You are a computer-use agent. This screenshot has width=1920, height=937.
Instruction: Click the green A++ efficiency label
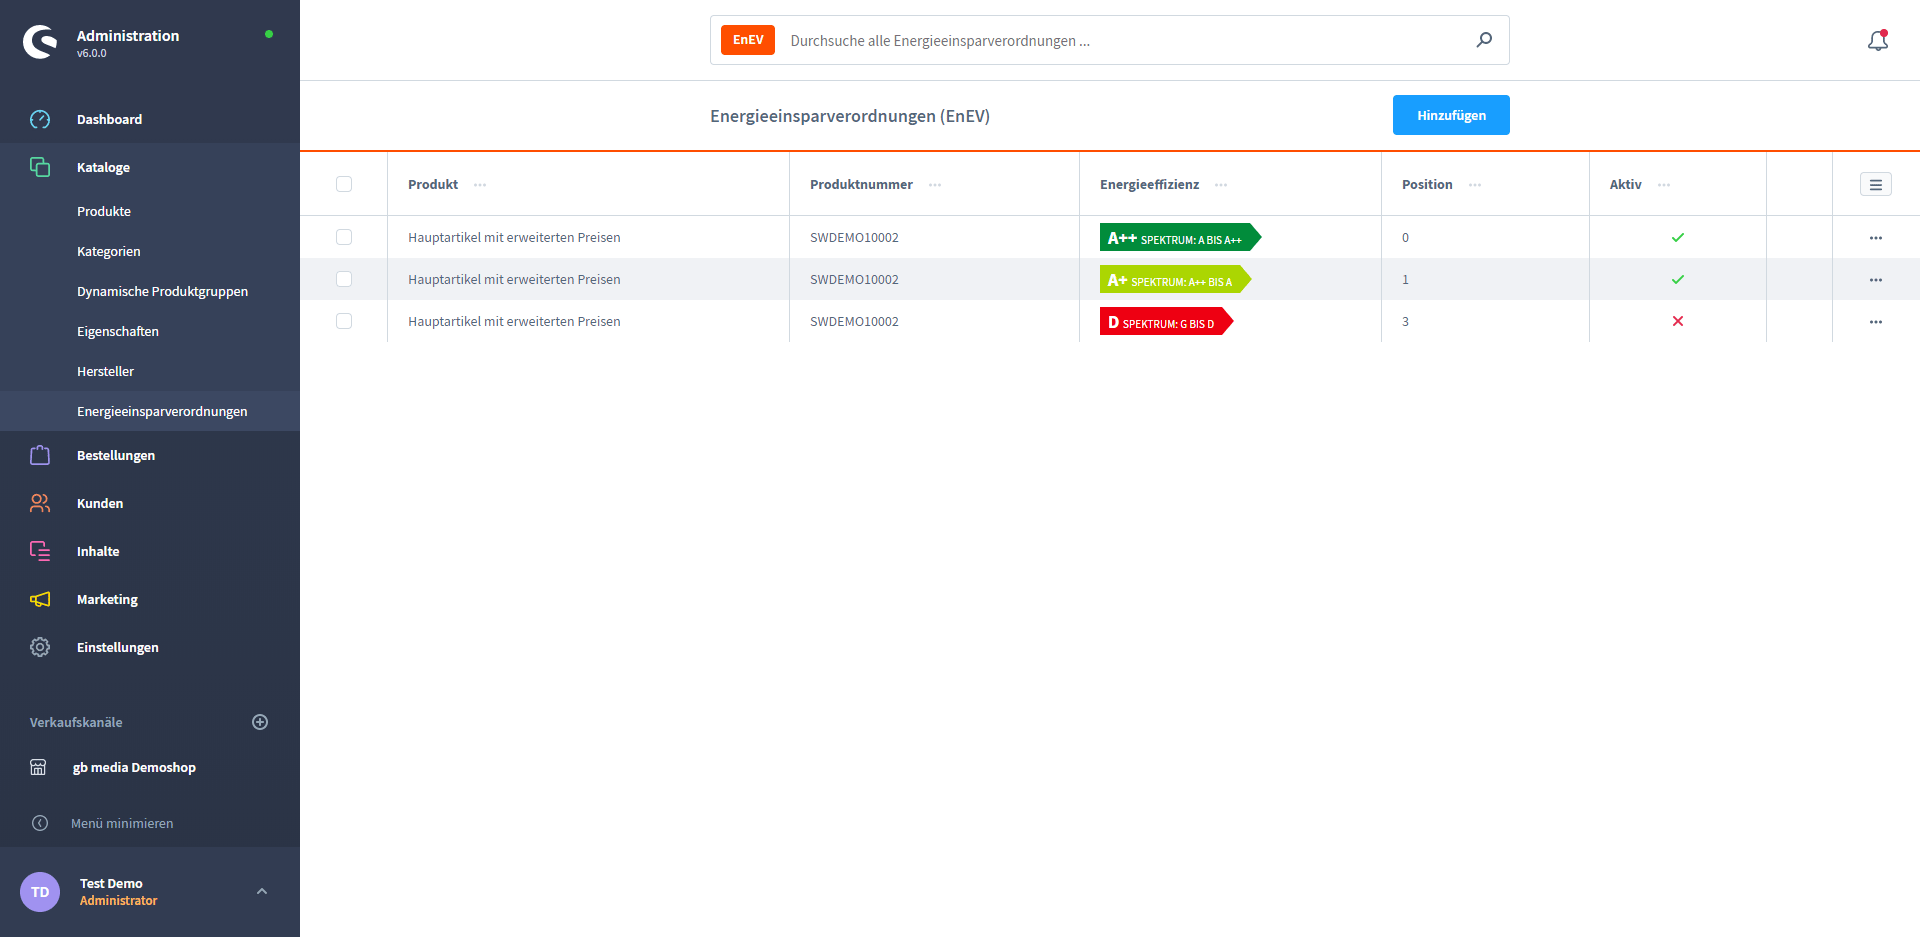point(1180,237)
